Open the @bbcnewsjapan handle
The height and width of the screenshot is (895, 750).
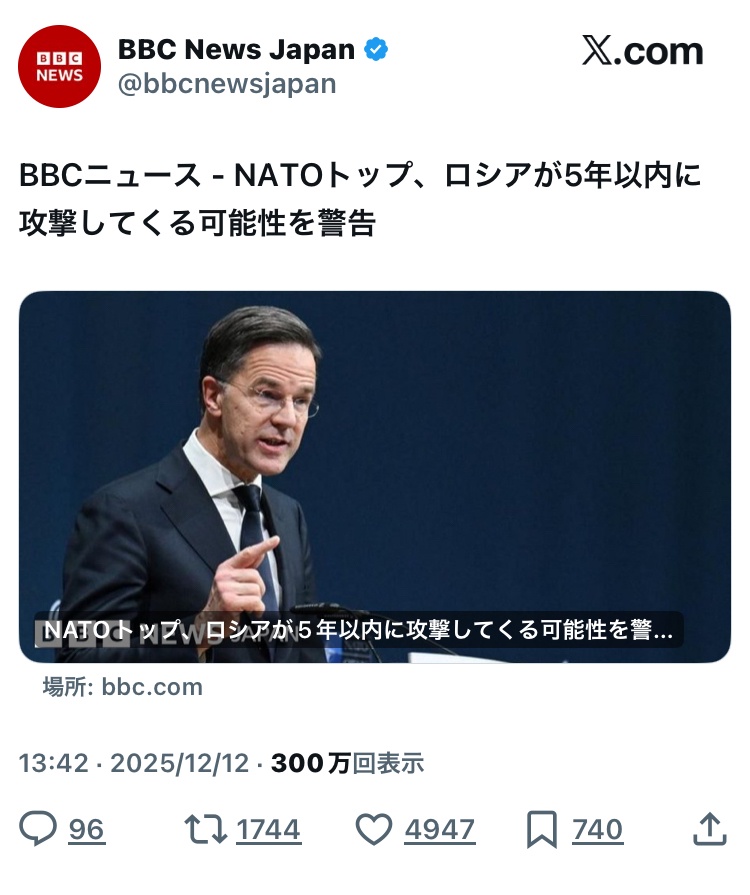click(227, 84)
